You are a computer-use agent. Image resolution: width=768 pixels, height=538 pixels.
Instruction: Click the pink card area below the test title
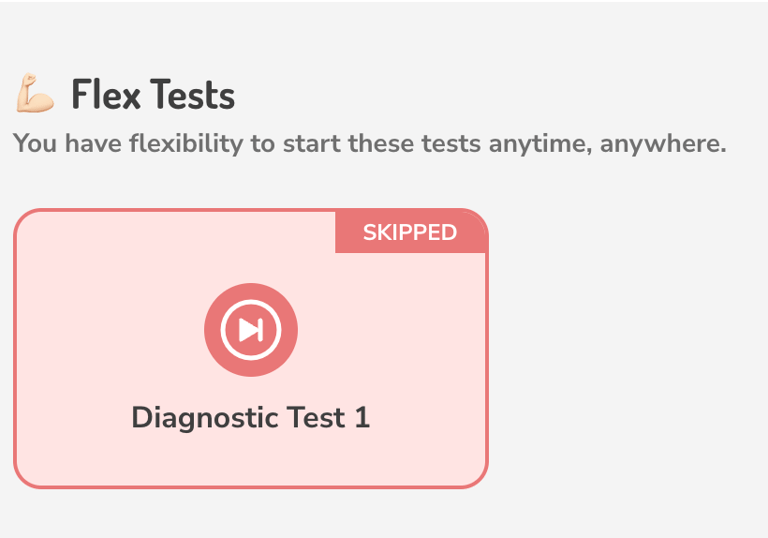point(251,460)
